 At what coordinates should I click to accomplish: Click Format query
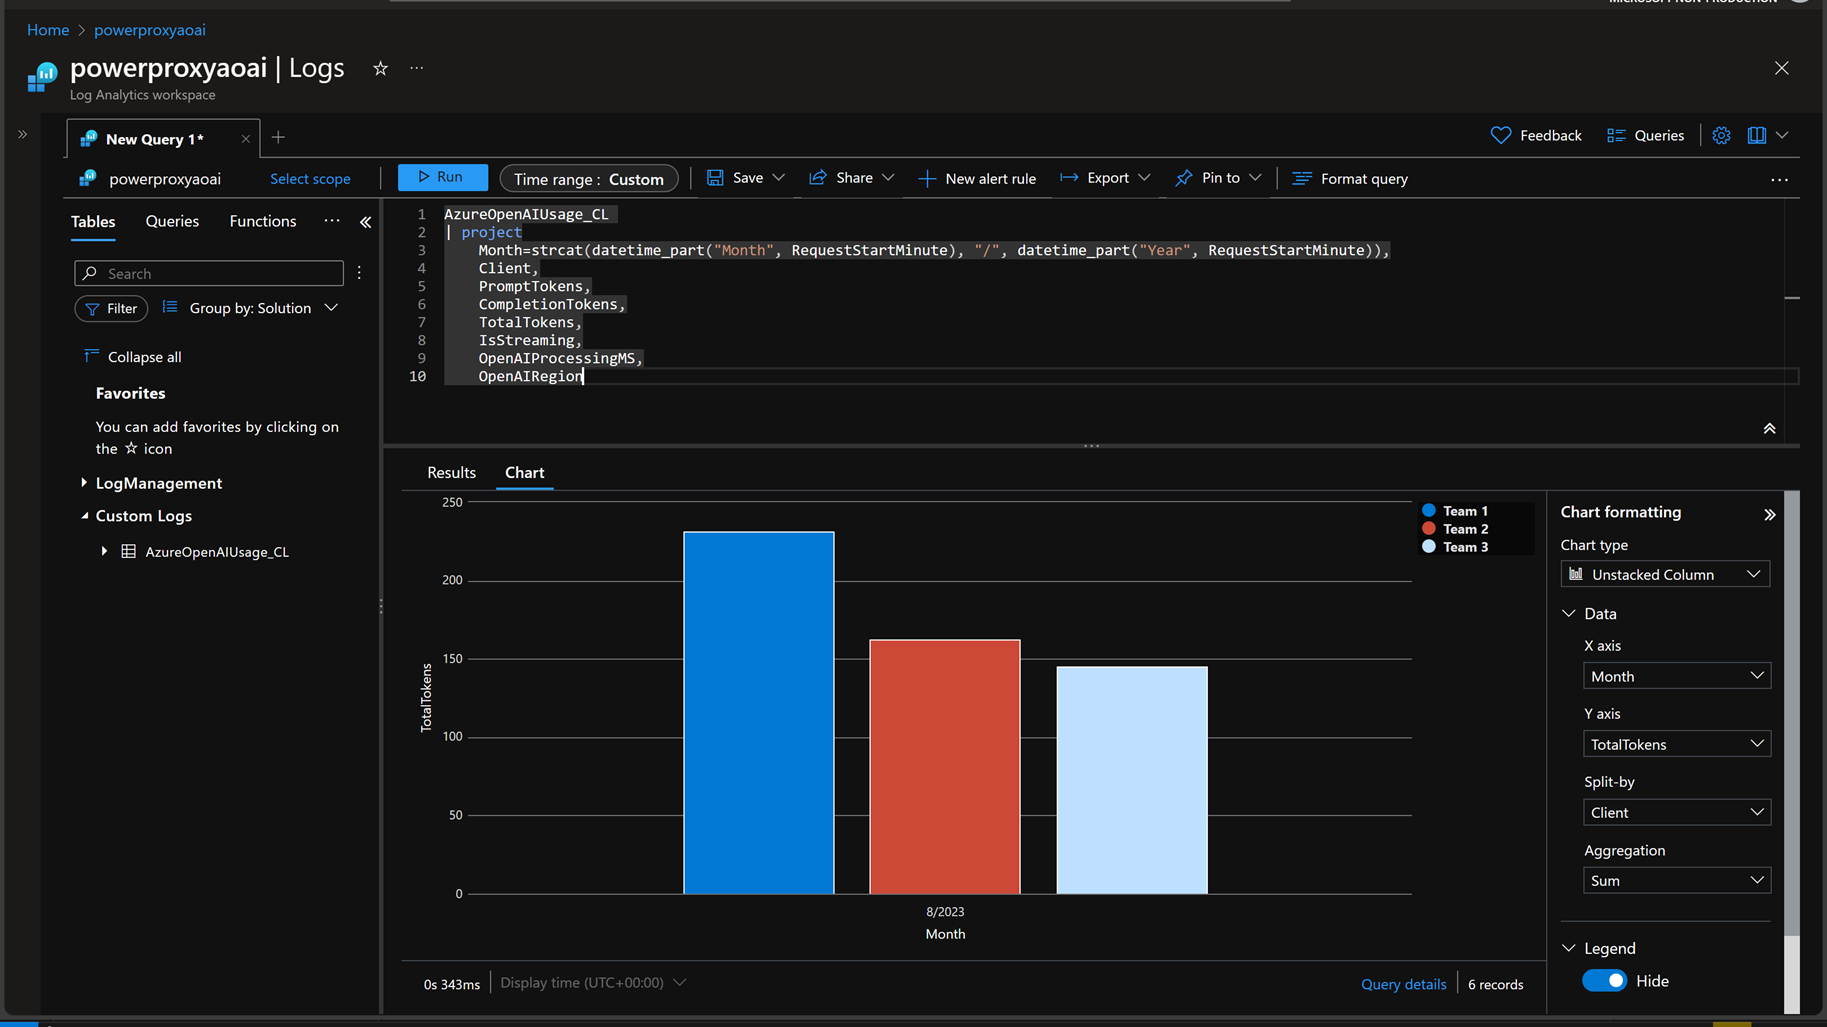[x=1350, y=178]
